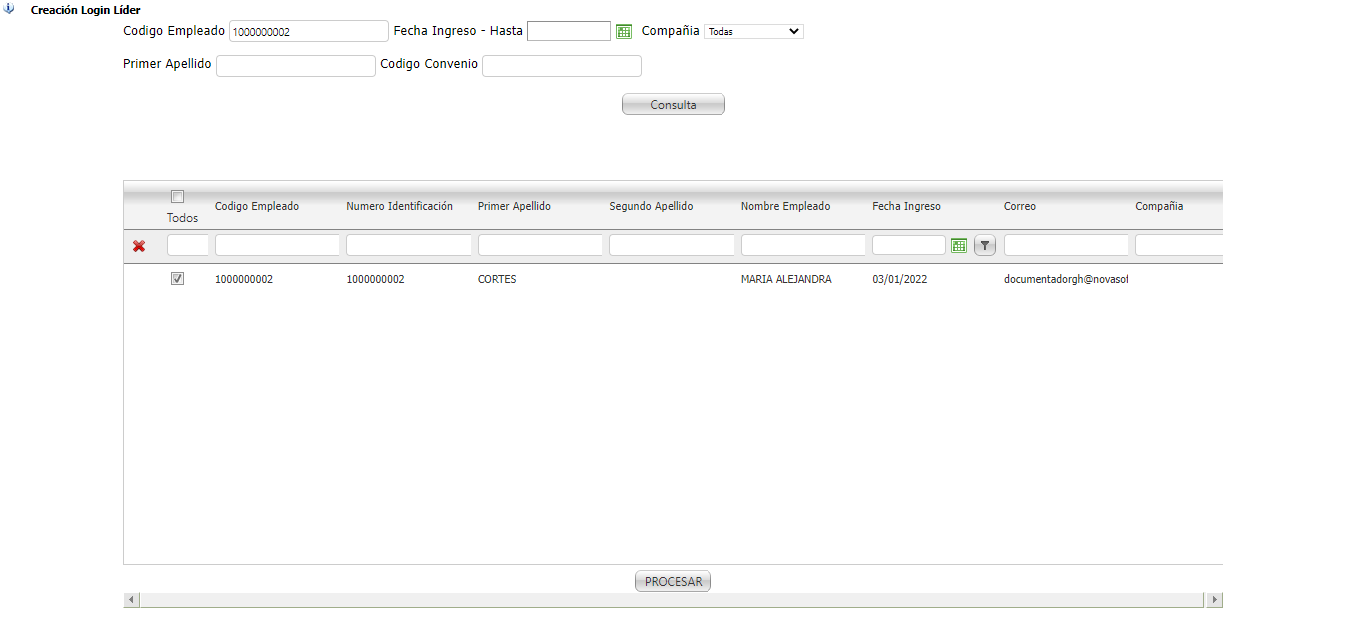
Task: Click filter box under Nombre Empleado column
Action: 803,245
